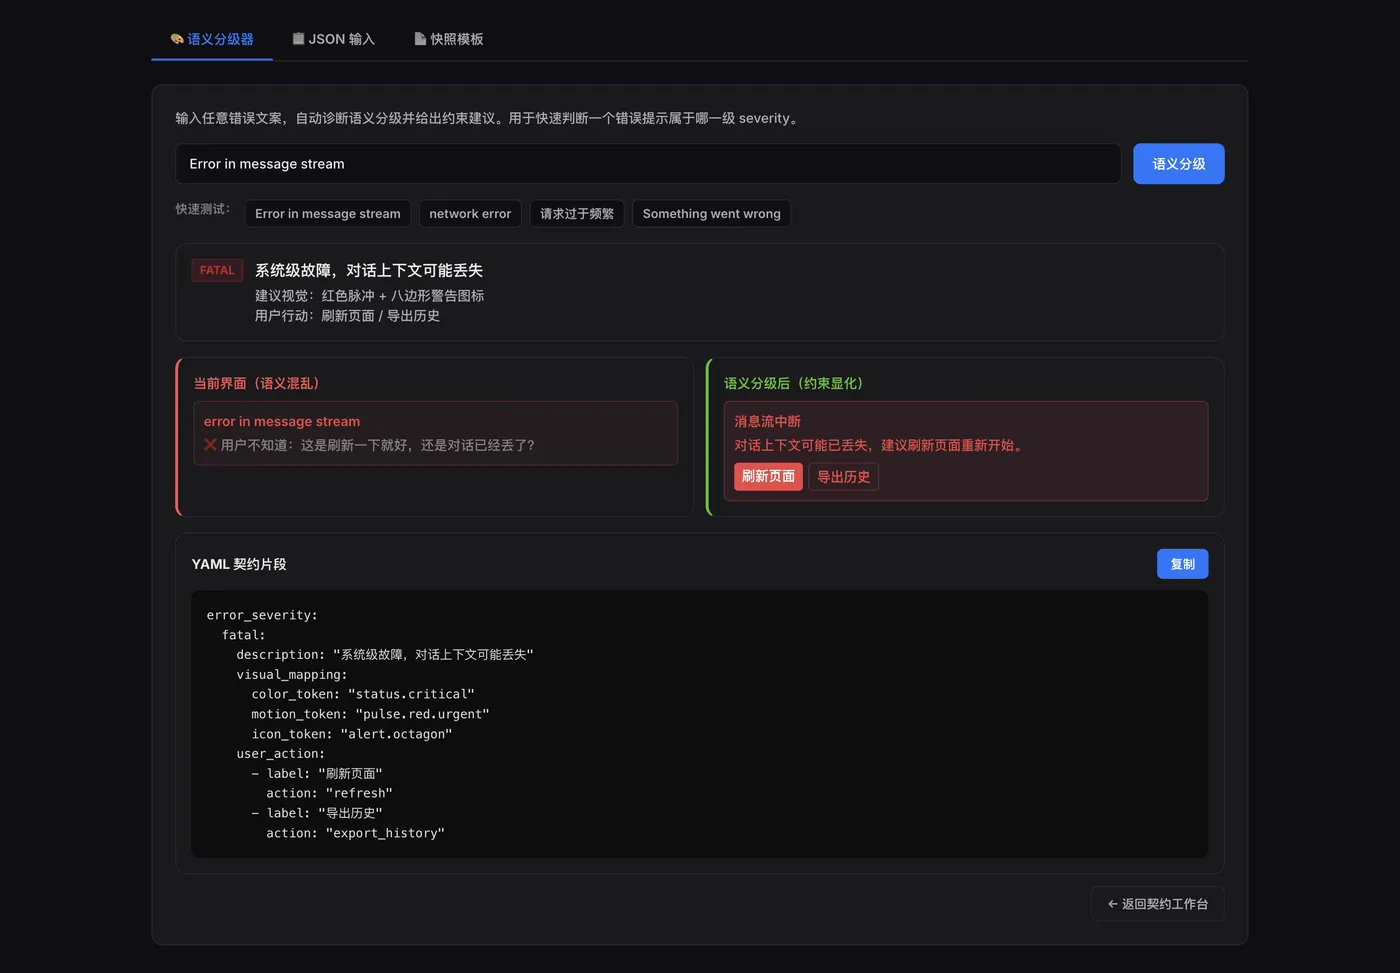
Task: Click the '建议视觉：红色脉冲 + 八边形警告图标' line
Action: (x=369, y=296)
